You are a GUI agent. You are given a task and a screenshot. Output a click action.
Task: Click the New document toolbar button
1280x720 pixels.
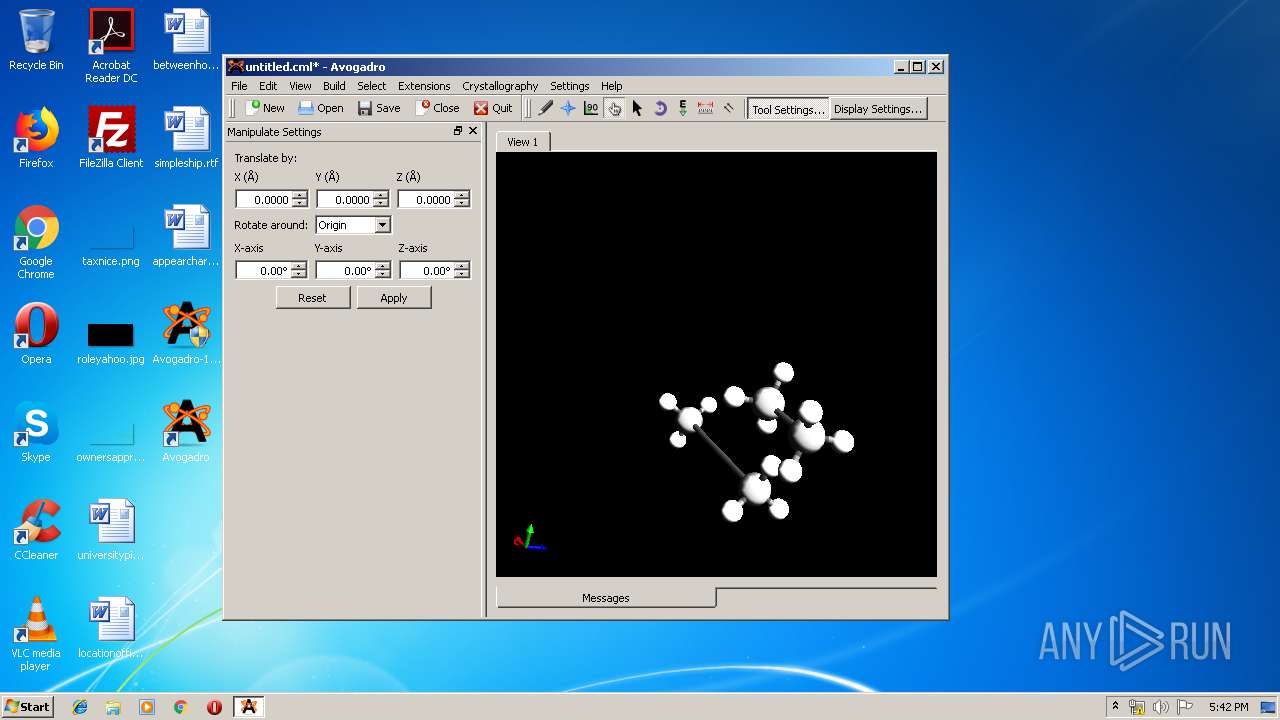266,108
